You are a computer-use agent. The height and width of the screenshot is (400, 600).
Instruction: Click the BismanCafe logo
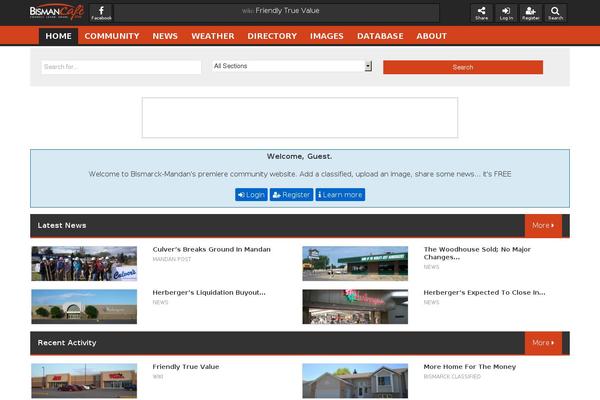57,12
